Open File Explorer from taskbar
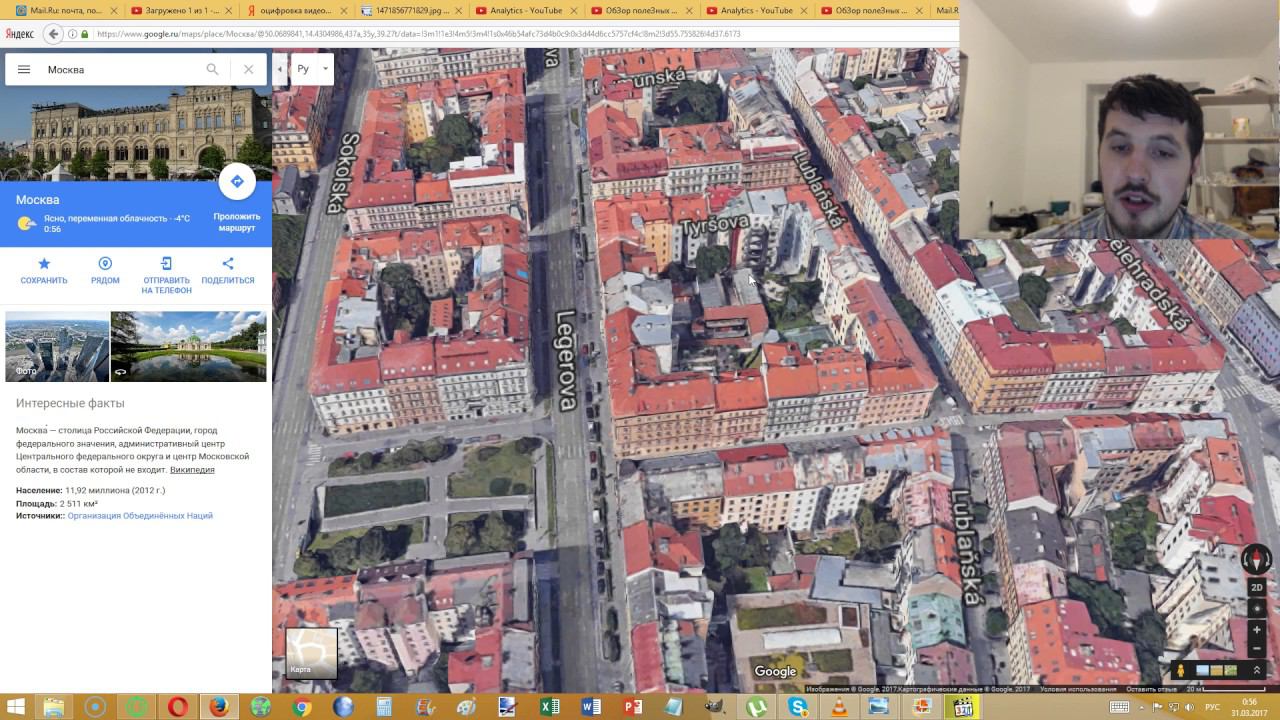1280x720 pixels. click(x=54, y=707)
